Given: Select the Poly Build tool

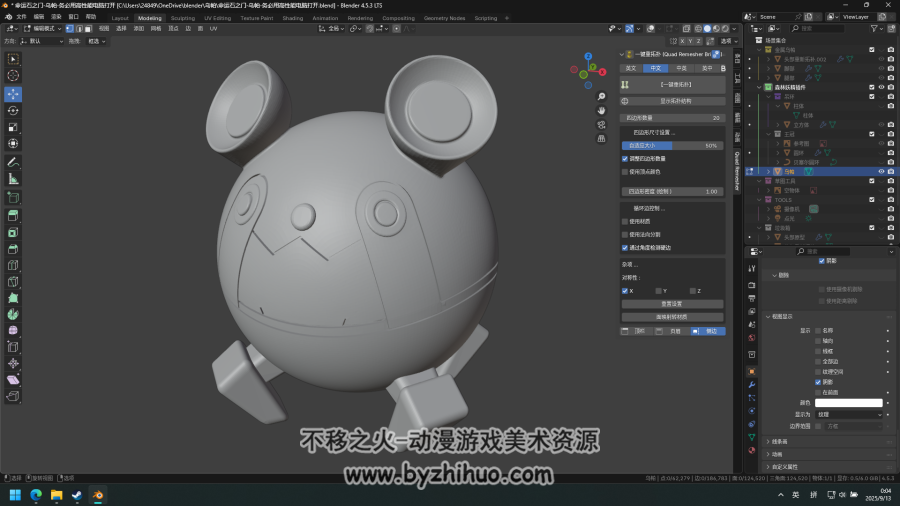Looking at the screenshot, I should click(x=13, y=298).
